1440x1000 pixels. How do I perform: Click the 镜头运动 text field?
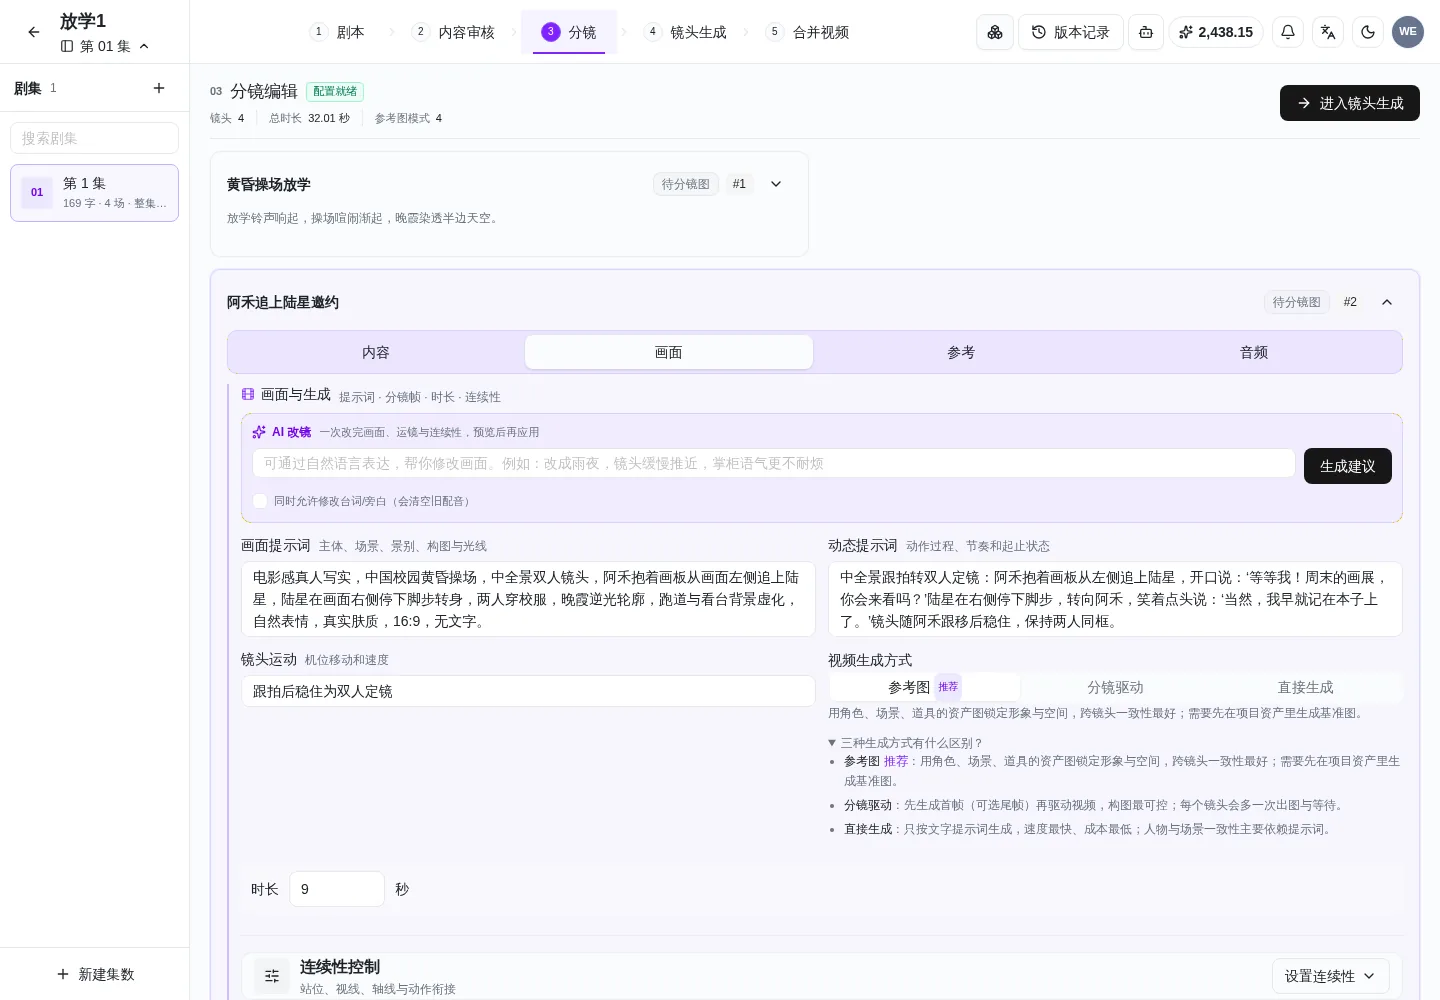pos(528,691)
